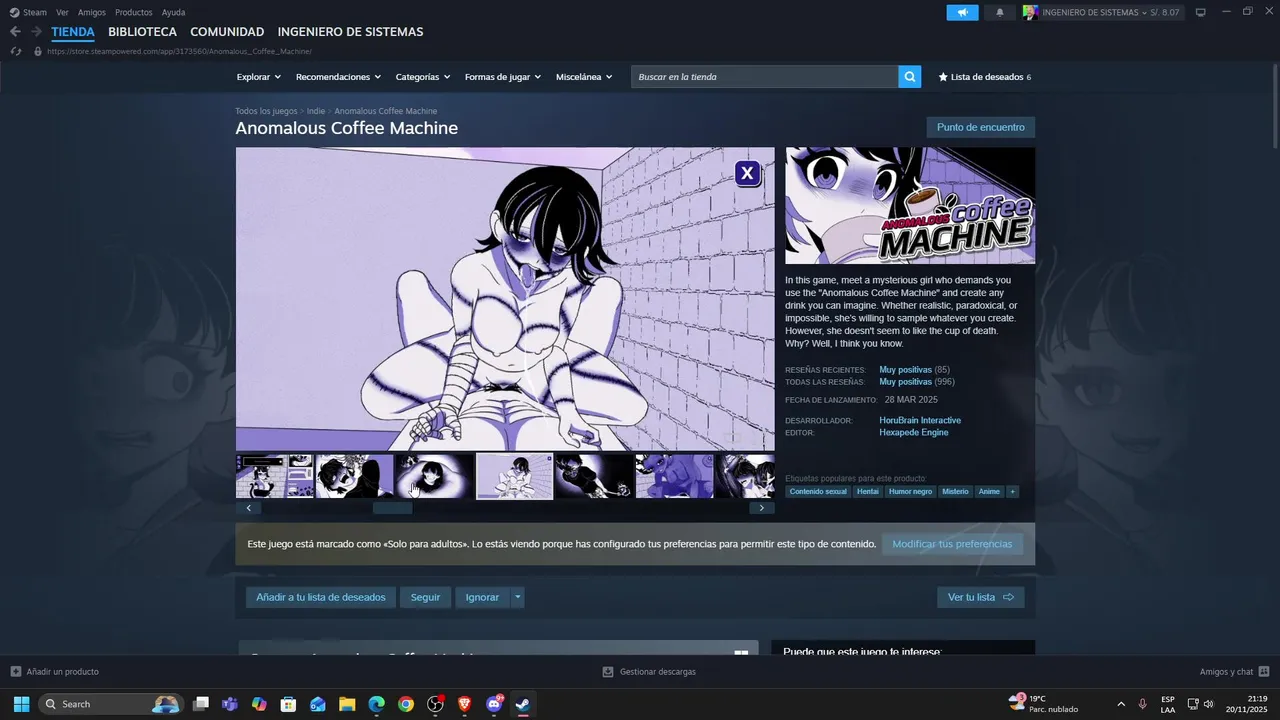Click the microphone icon in the system tray
The image size is (1280, 720).
1142,704
